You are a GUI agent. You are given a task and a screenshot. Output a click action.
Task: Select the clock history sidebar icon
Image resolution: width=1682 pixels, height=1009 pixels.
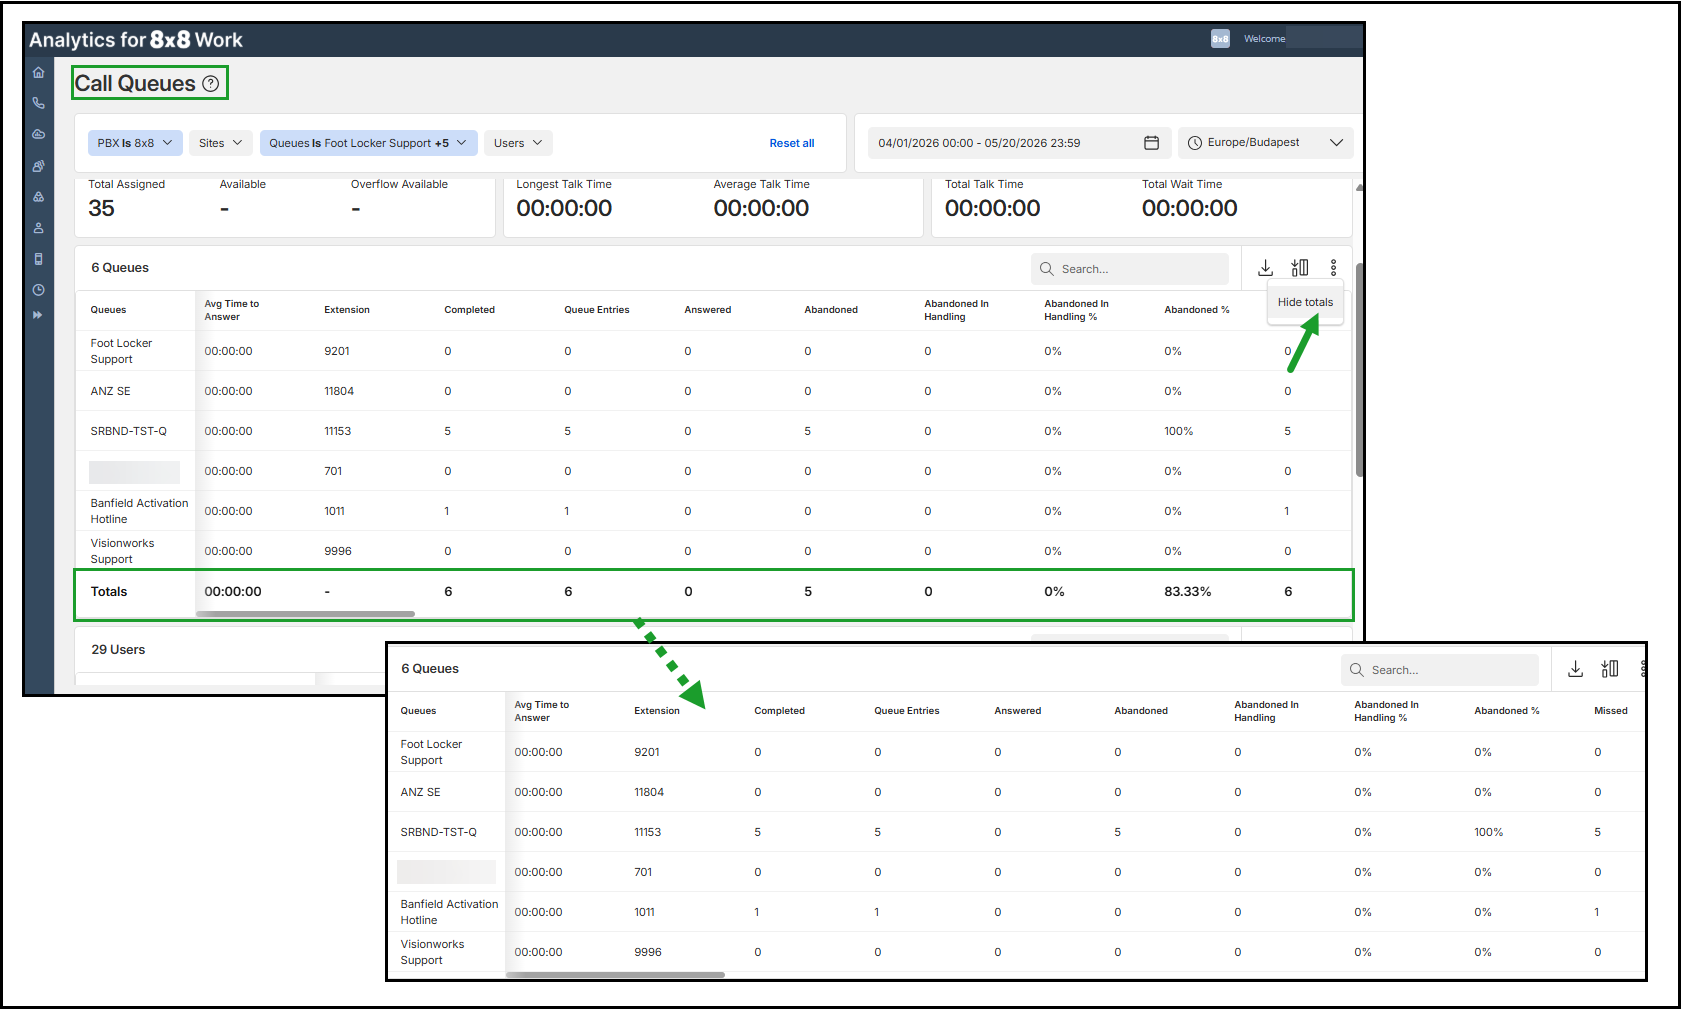tap(38, 290)
